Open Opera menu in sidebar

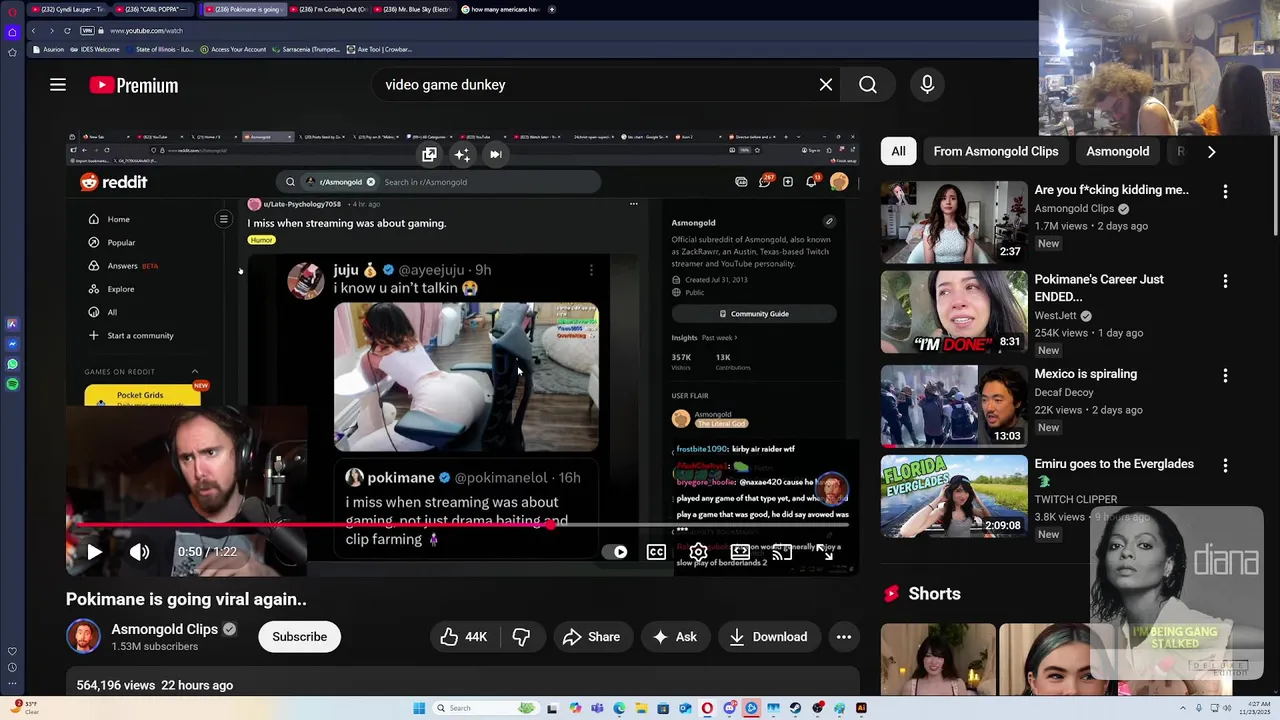tap(12, 10)
